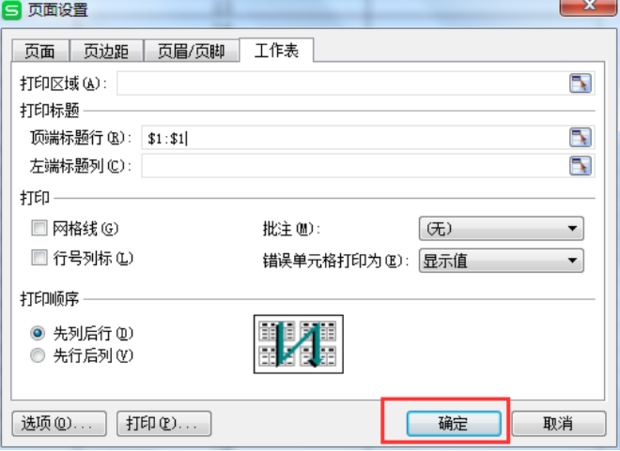The height and width of the screenshot is (451, 620).
Task: Select the 工作表 tab
Action: tap(276, 50)
